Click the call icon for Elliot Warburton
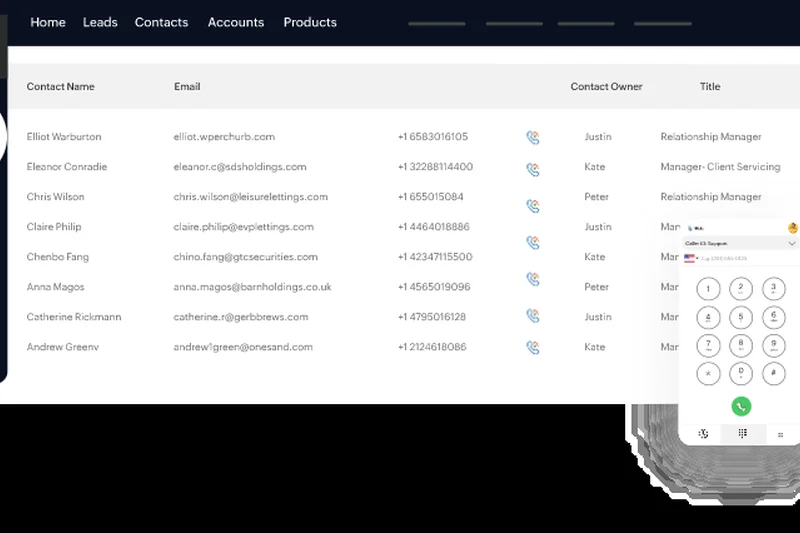This screenshot has height=533, width=800. click(x=532, y=138)
